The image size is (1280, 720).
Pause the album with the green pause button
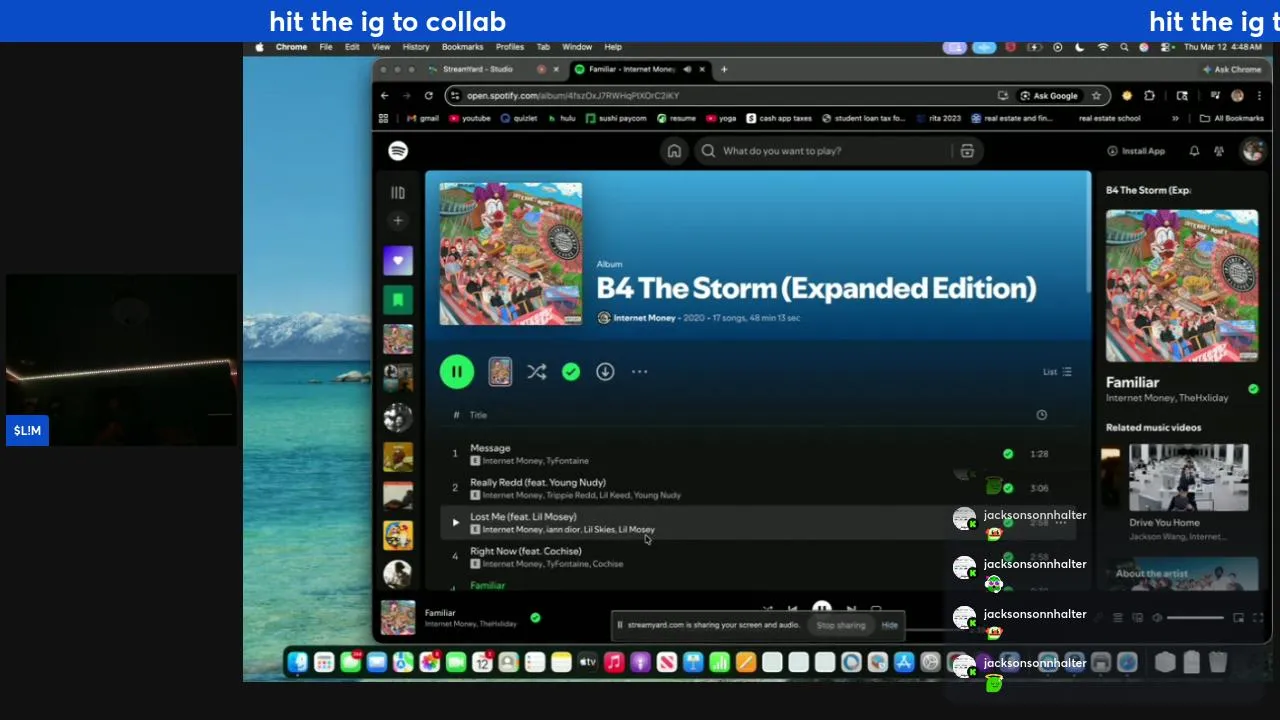456,372
